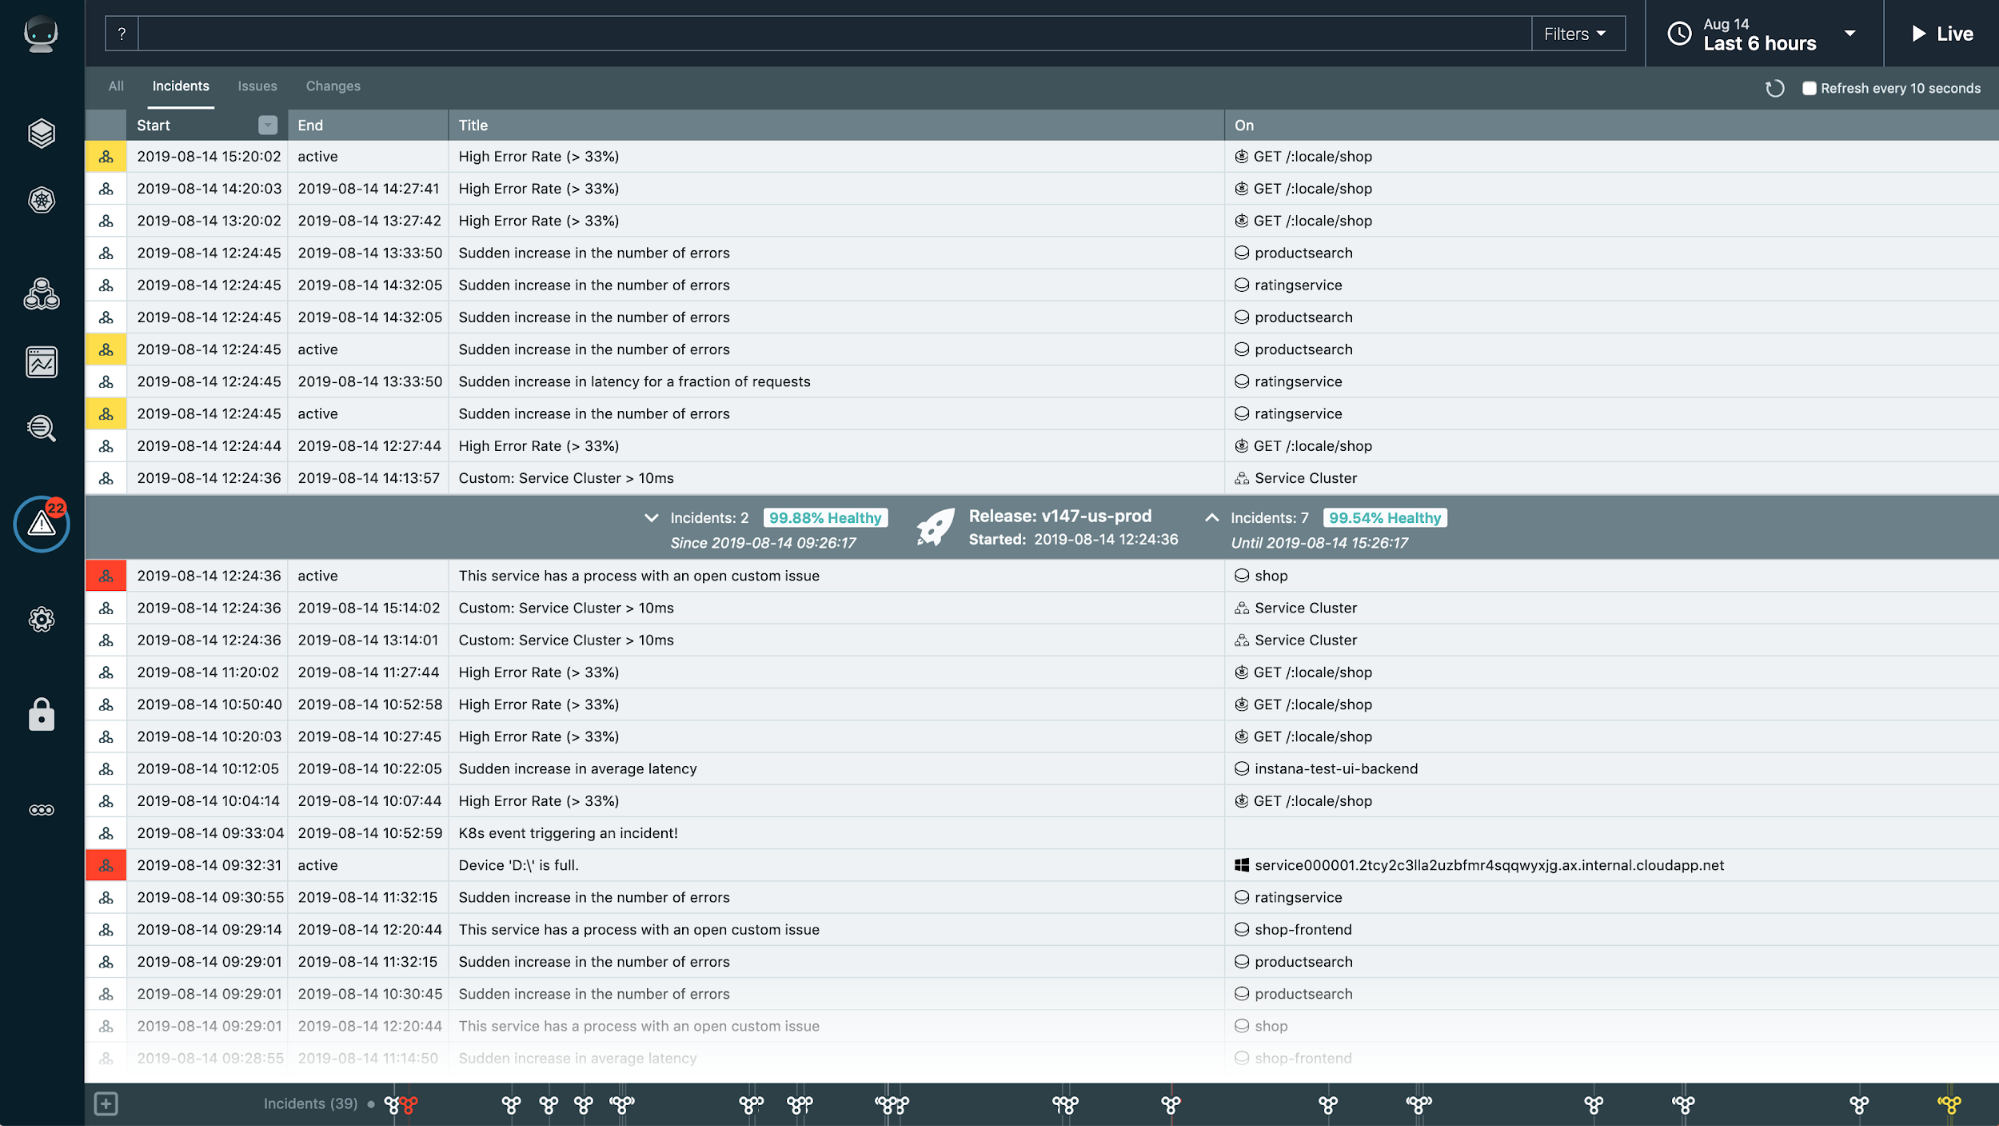The width and height of the screenshot is (1999, 1126).
Task: Open the Settings gear in sidebar
Action: pyautogui.click(x=41, y=619)
